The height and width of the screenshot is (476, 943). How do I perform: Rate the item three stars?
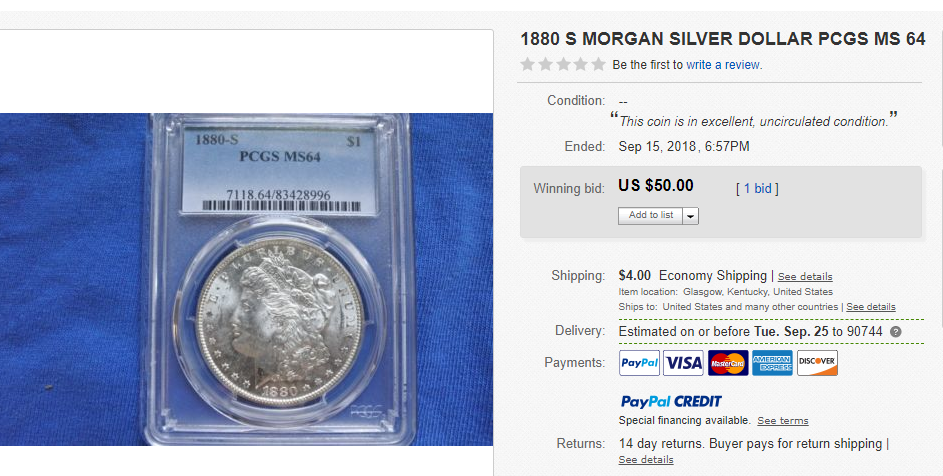(x=563, y=64)
